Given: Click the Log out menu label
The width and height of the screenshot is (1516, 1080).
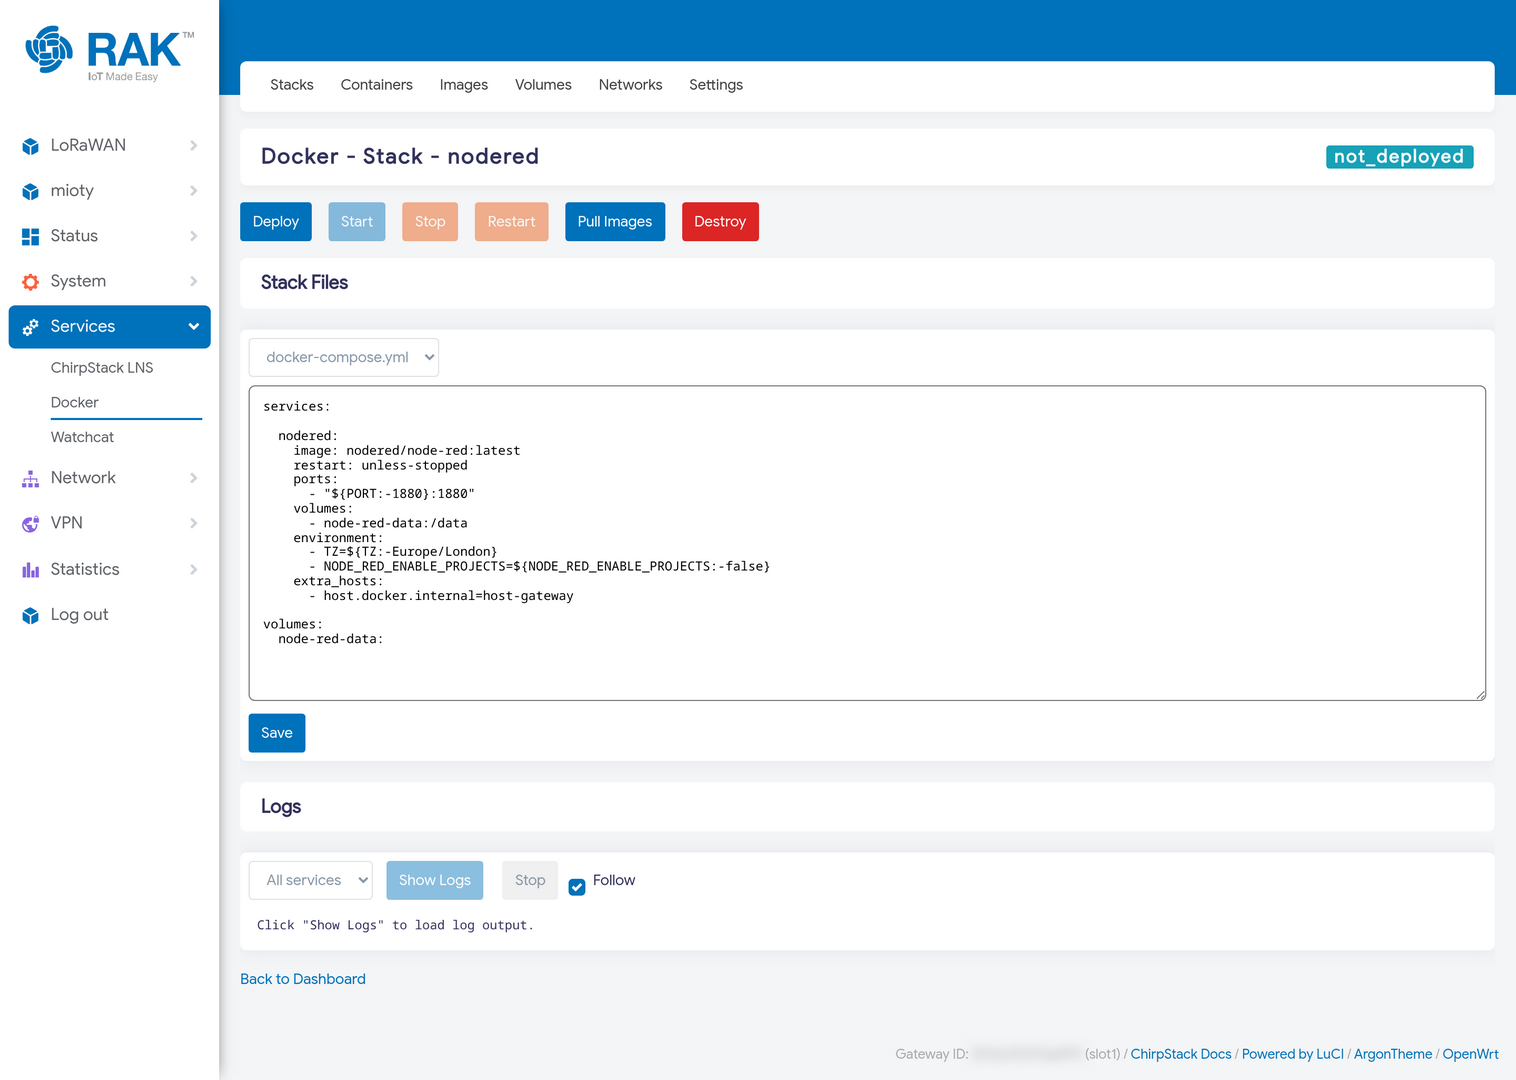Looking at the screenshot, I should (x=80, y=615).
